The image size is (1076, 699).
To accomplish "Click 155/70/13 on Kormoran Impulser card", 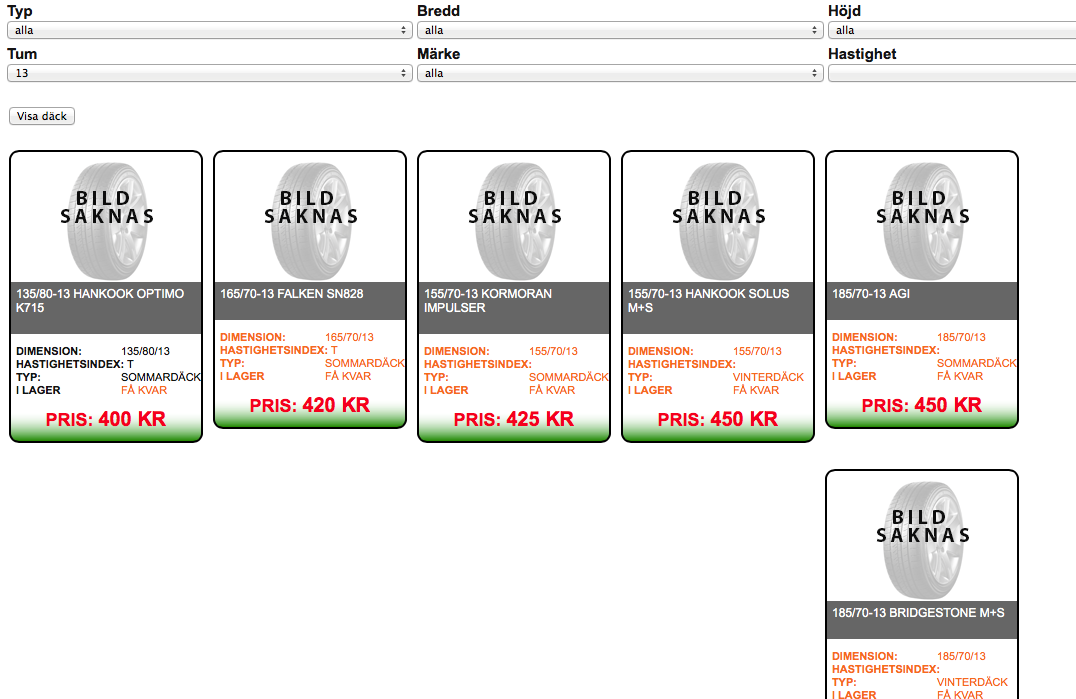I will pos(553,351).
